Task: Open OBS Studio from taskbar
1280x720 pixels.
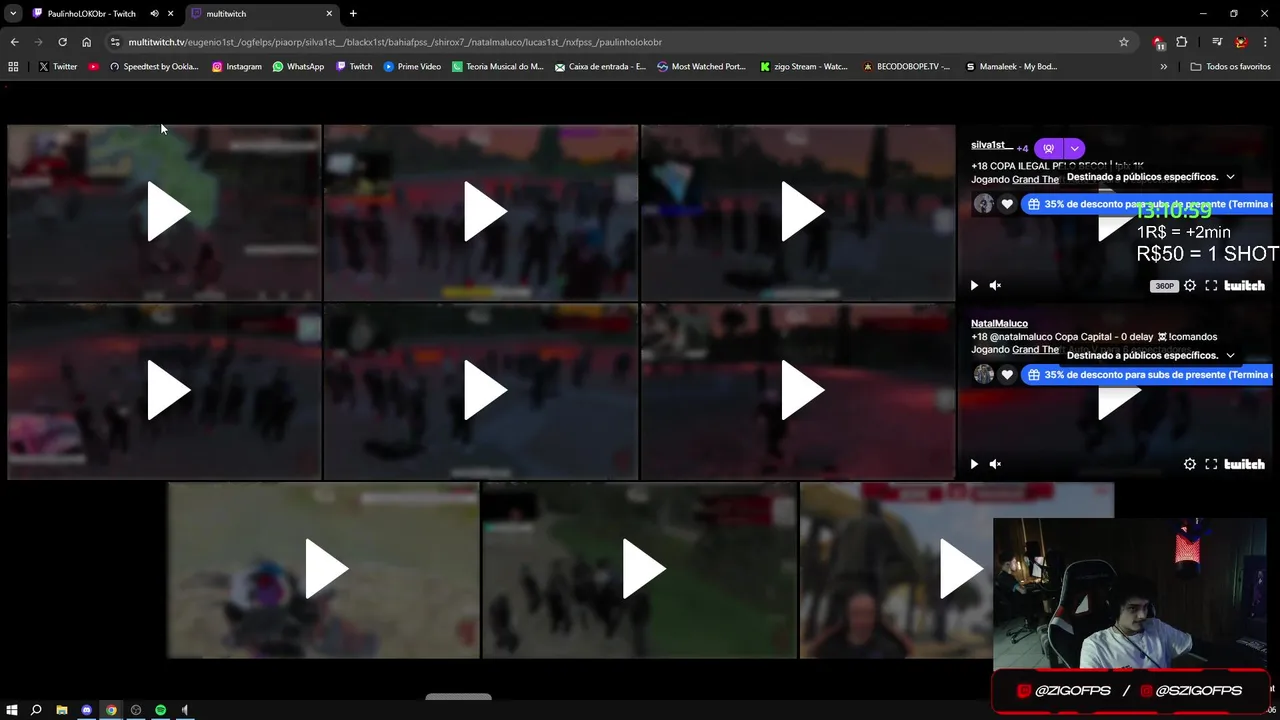Action: click(x=136, y=710)
